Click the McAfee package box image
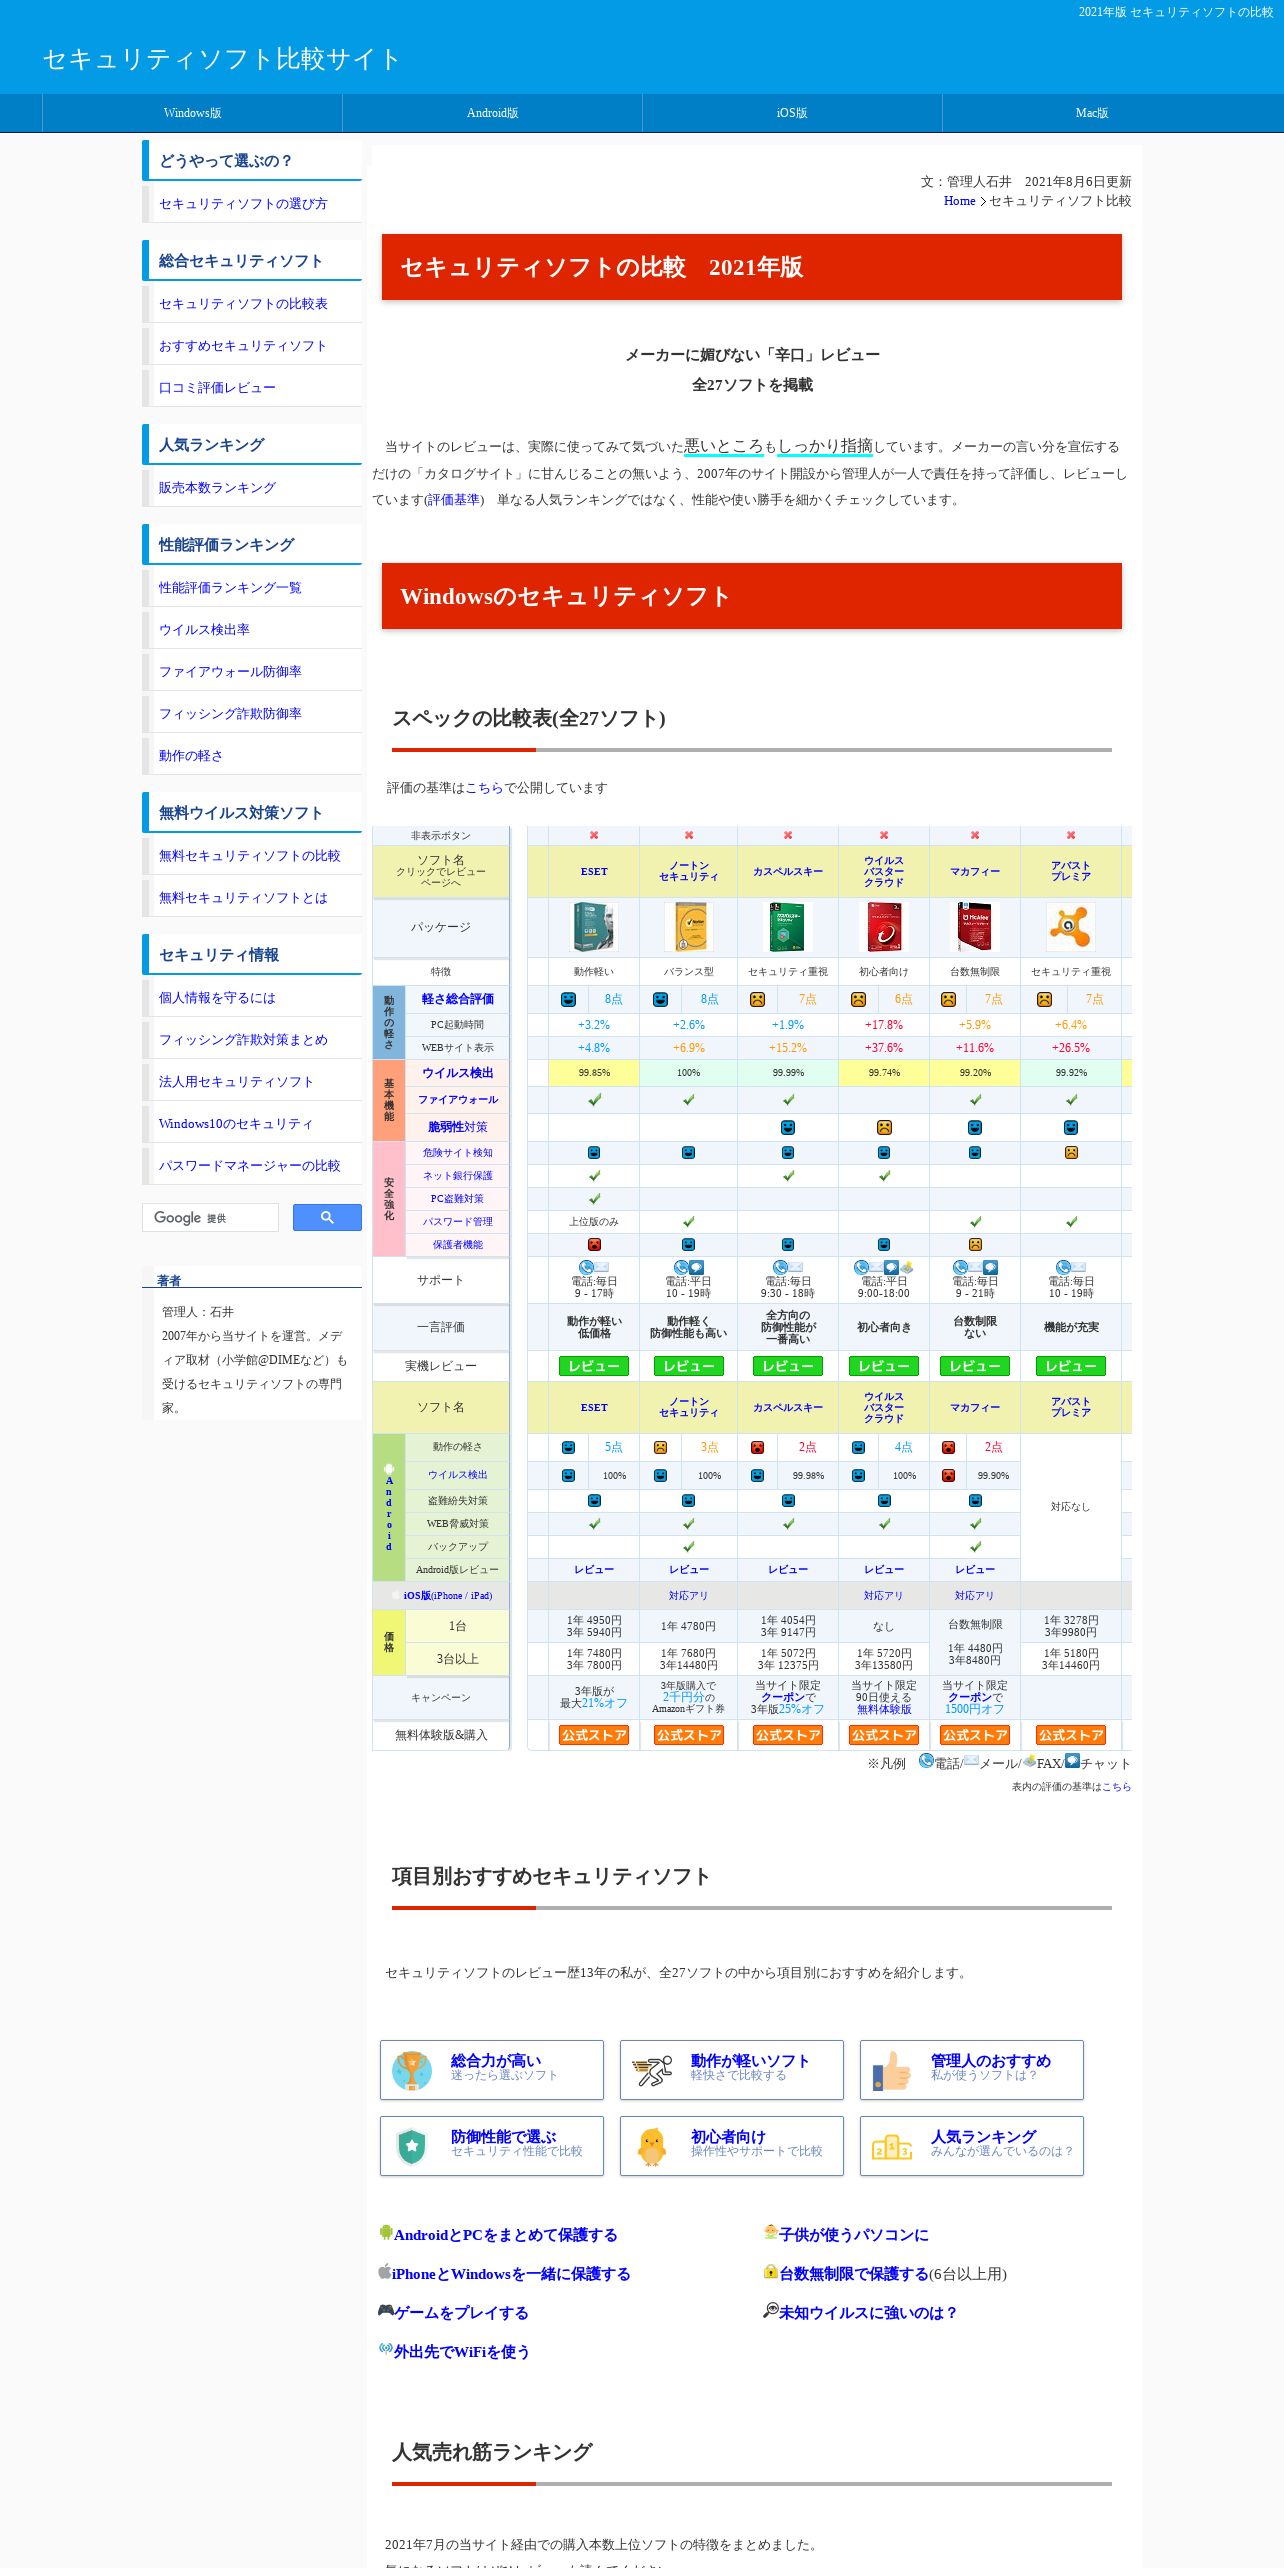Screen dimensions: 1284x2568 (x=974, y=926)
